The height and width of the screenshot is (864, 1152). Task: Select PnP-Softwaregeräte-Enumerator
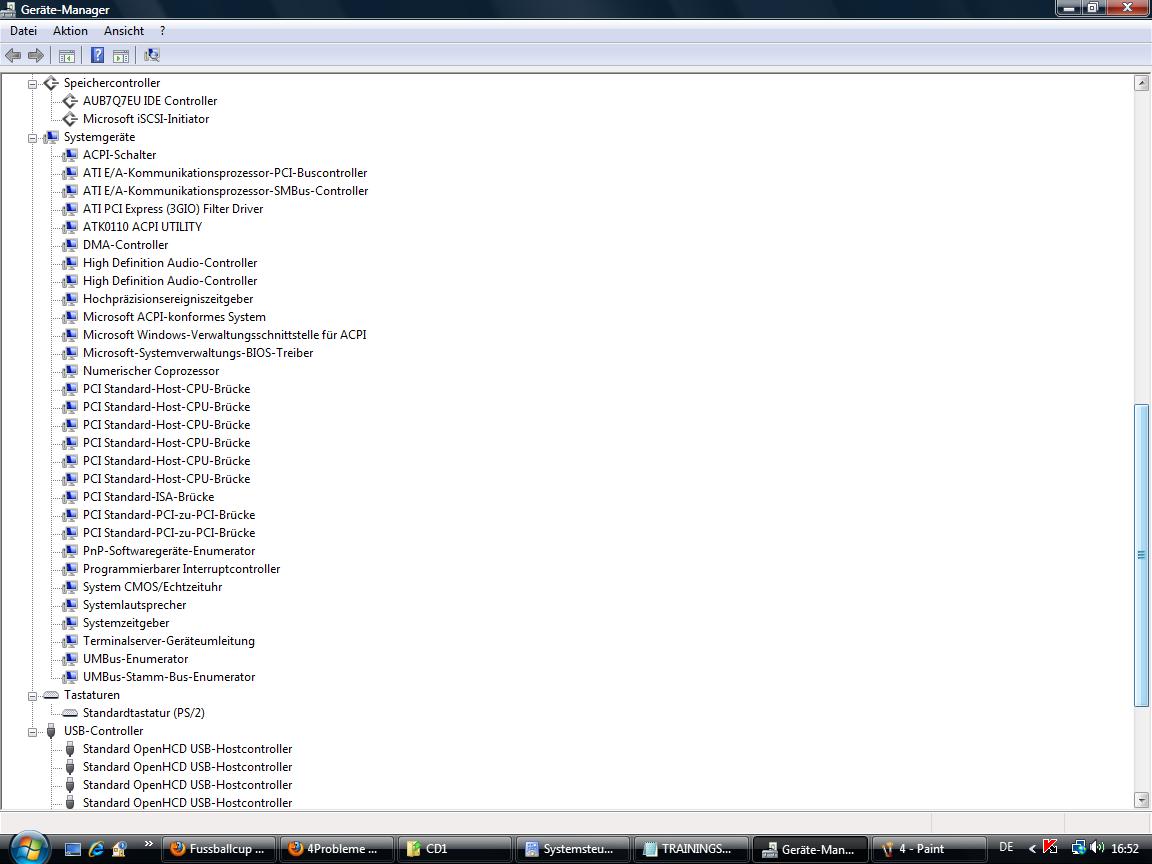(x=169, y=551)
